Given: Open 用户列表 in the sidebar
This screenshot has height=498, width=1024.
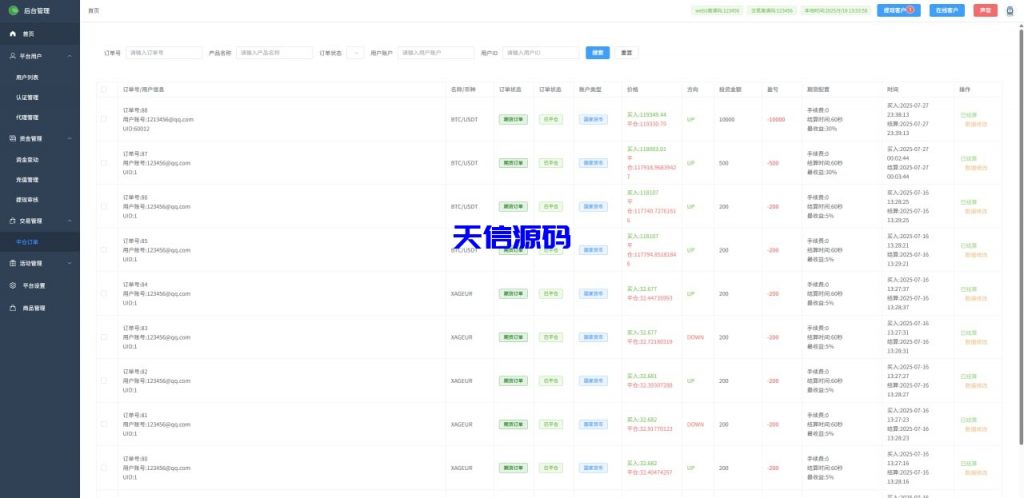Looking at the screenshot, I should 28,77.
